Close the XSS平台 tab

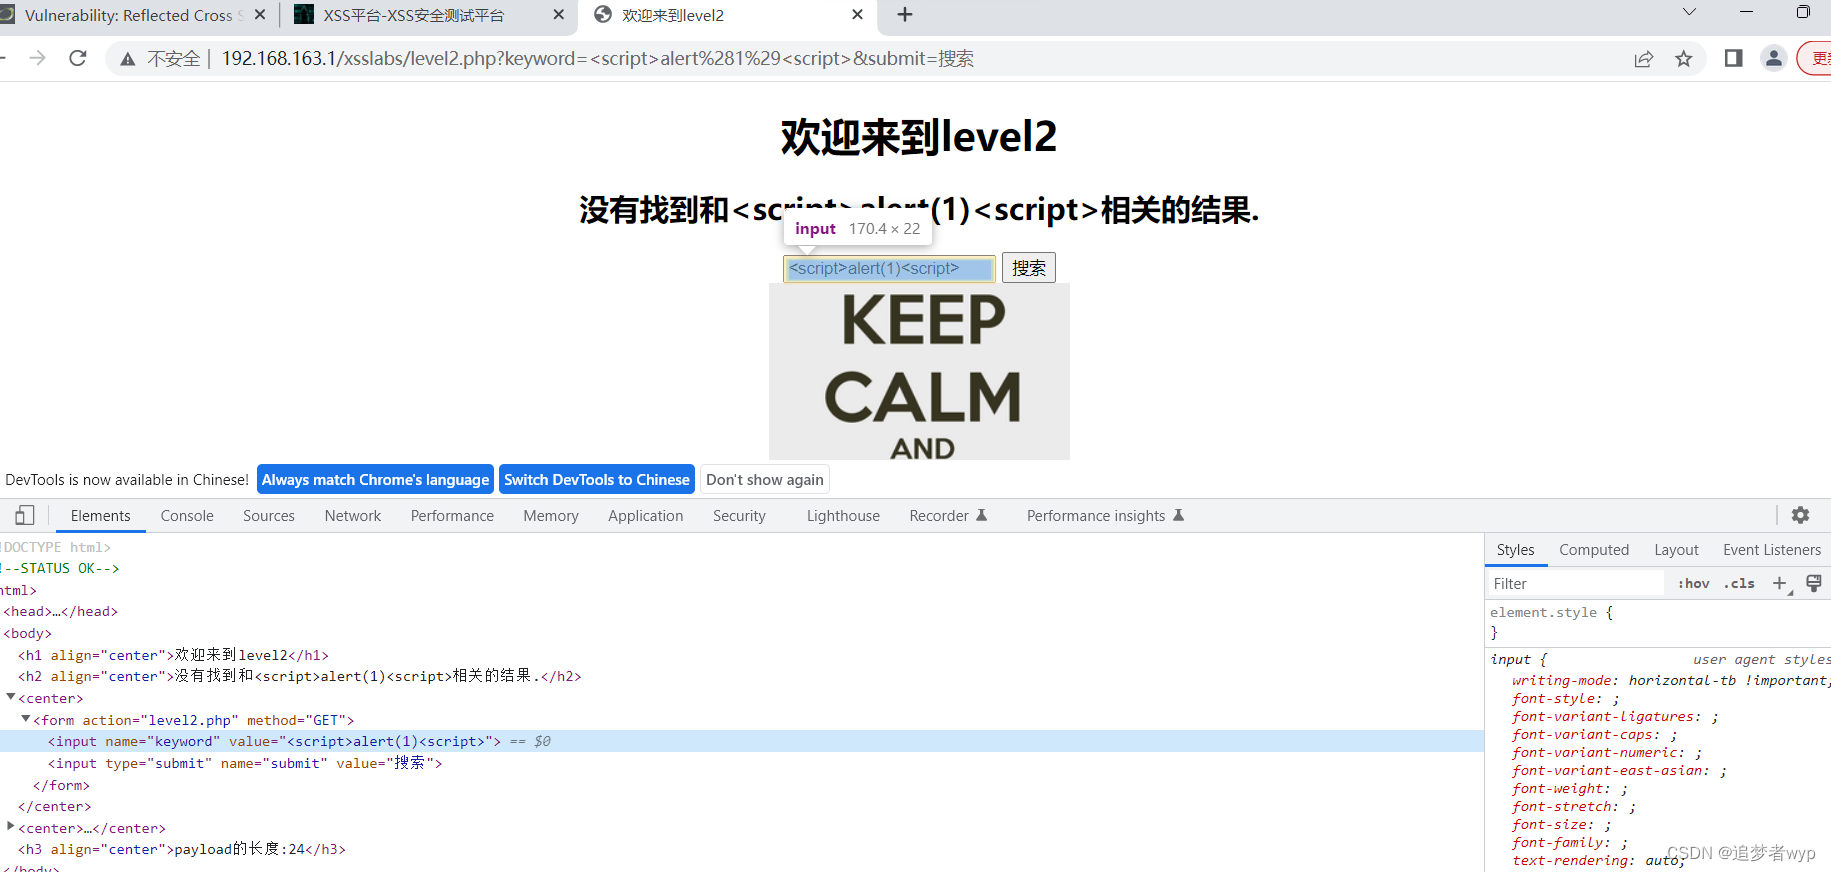[x=558, y=15]
